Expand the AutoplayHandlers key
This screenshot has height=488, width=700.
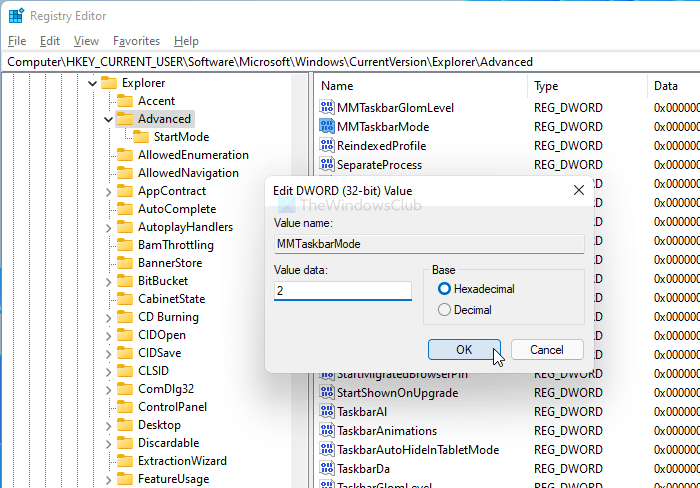[108, 228]
